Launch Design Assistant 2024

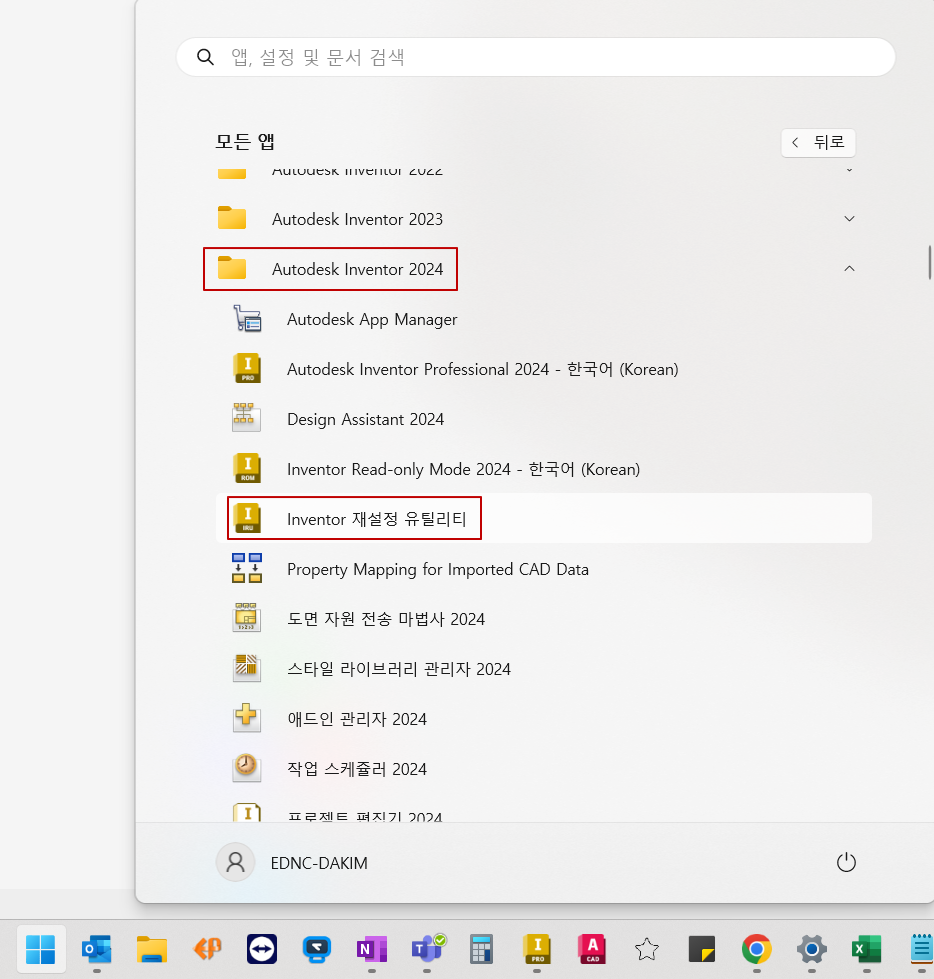click(544, 418)
